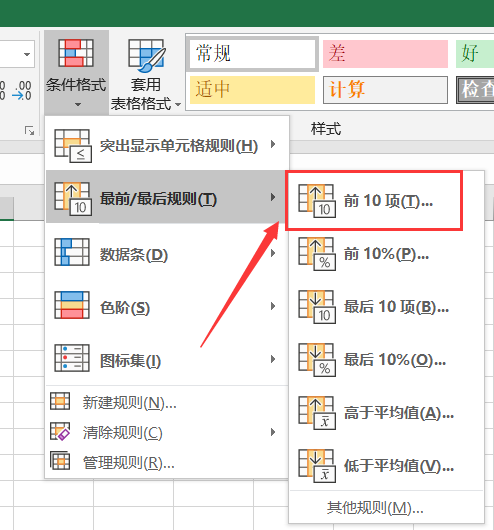Click the 样式 group label
494x530 pixels.
pos(326,129)
